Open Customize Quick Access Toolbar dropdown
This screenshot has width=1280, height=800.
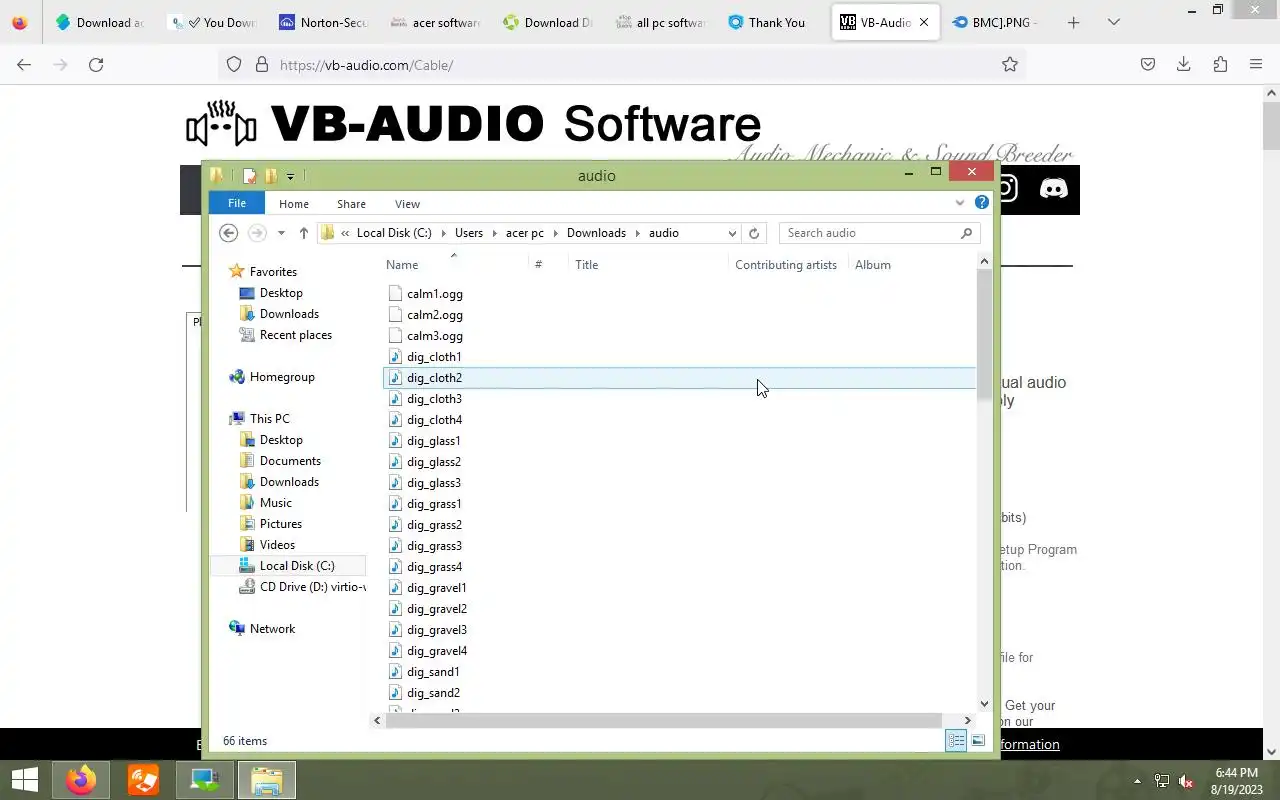(x=290, y=177)
